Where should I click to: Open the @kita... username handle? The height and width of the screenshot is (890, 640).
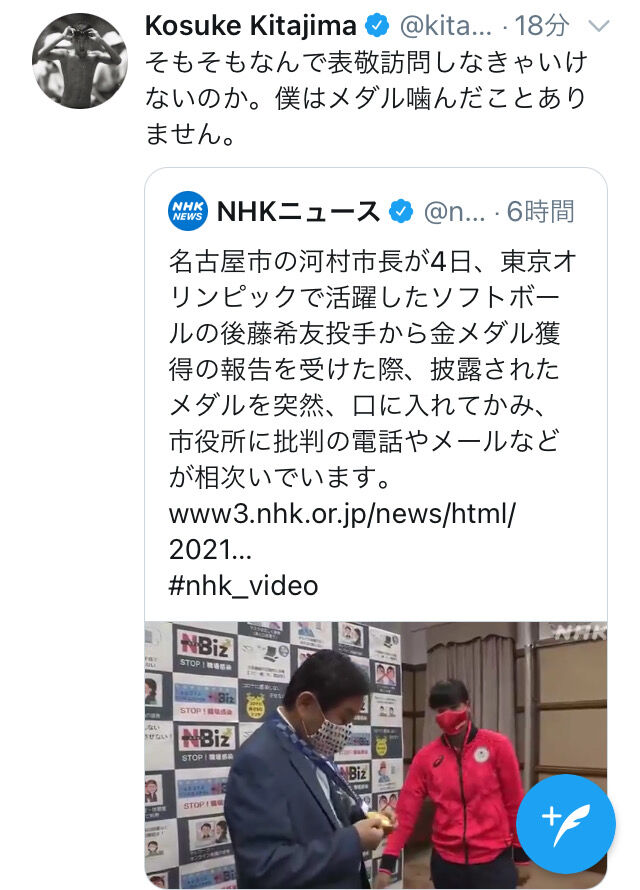click(446, 26)
